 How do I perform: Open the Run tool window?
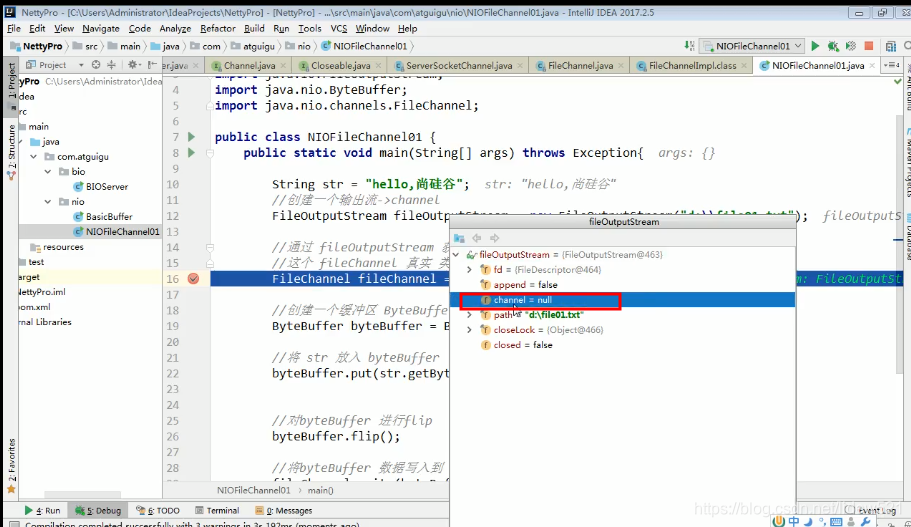tap(42, 511)
